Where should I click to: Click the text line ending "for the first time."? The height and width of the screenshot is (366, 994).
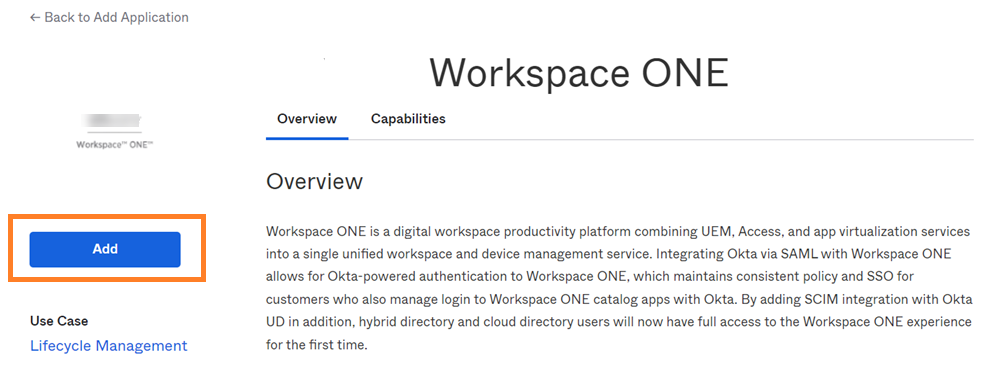coord(317,346)
